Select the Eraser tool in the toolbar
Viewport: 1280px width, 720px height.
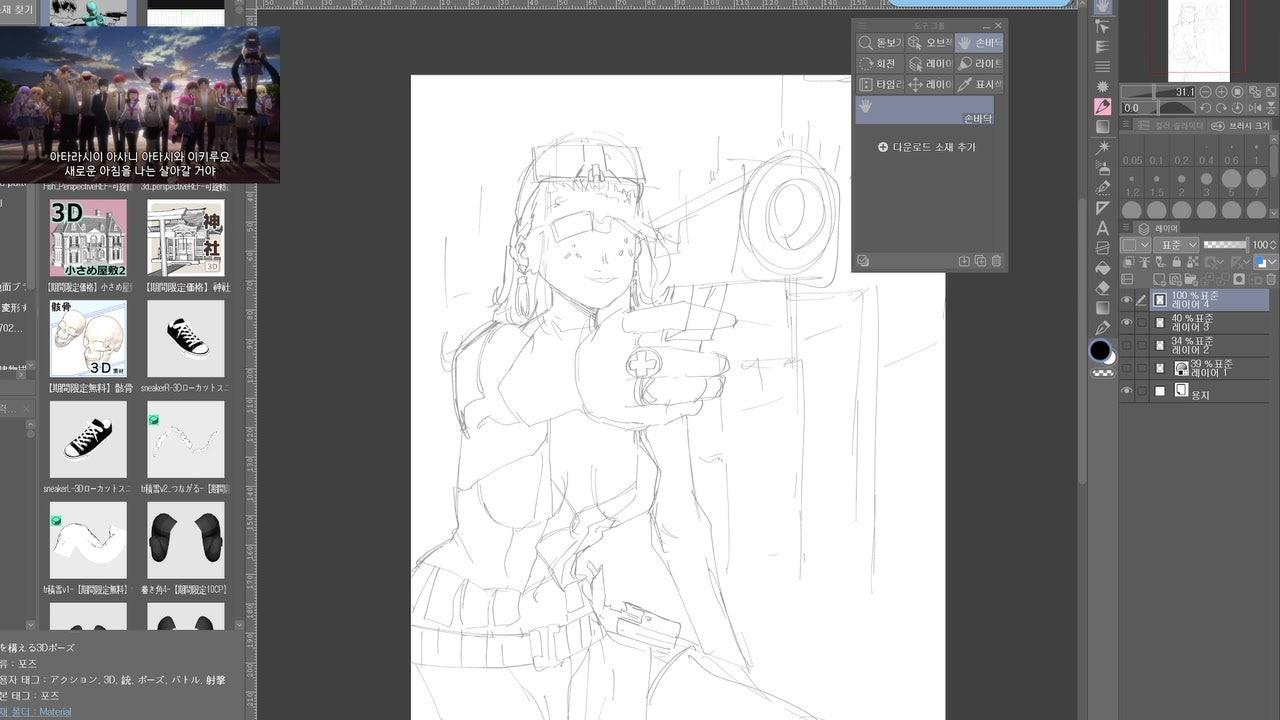[1103, 288]
